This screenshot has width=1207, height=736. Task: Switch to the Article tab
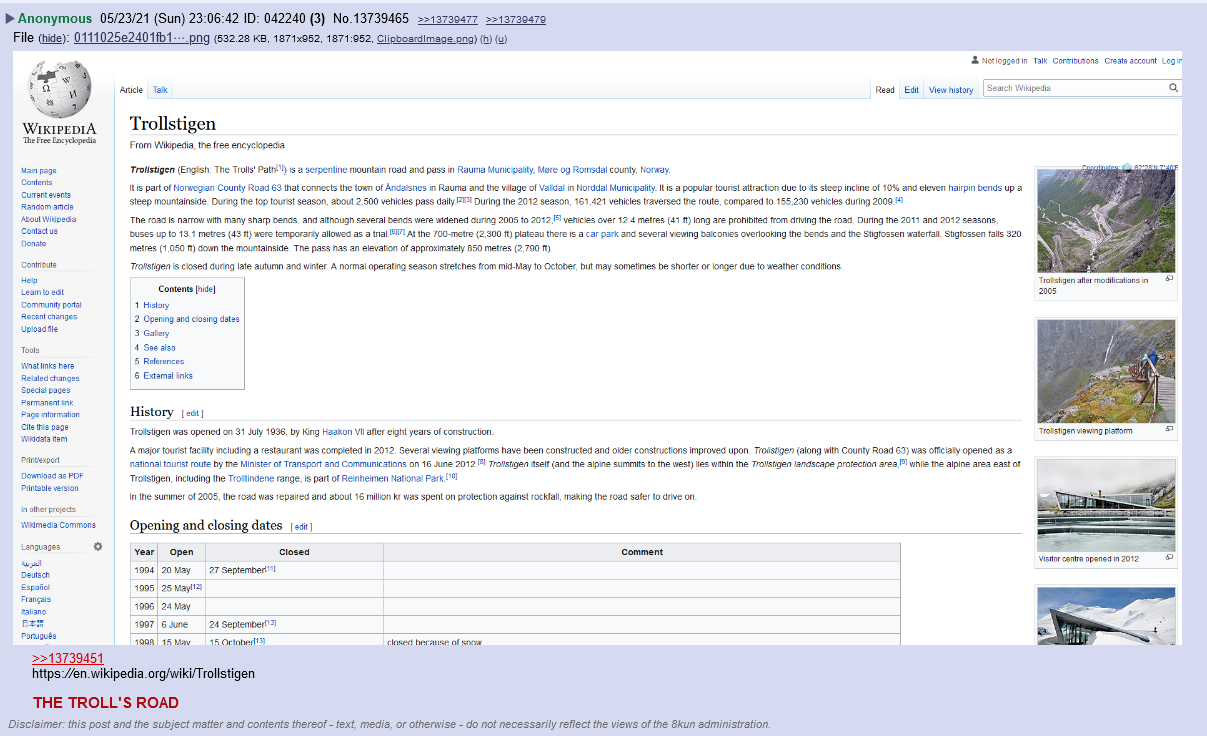pos(131,90)
